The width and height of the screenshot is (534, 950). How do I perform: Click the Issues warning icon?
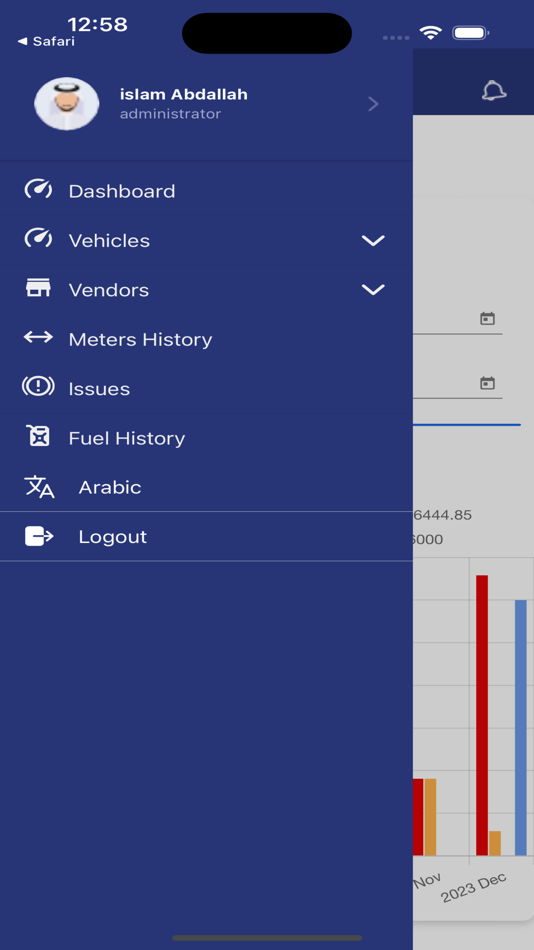click(x=38, y=386)
